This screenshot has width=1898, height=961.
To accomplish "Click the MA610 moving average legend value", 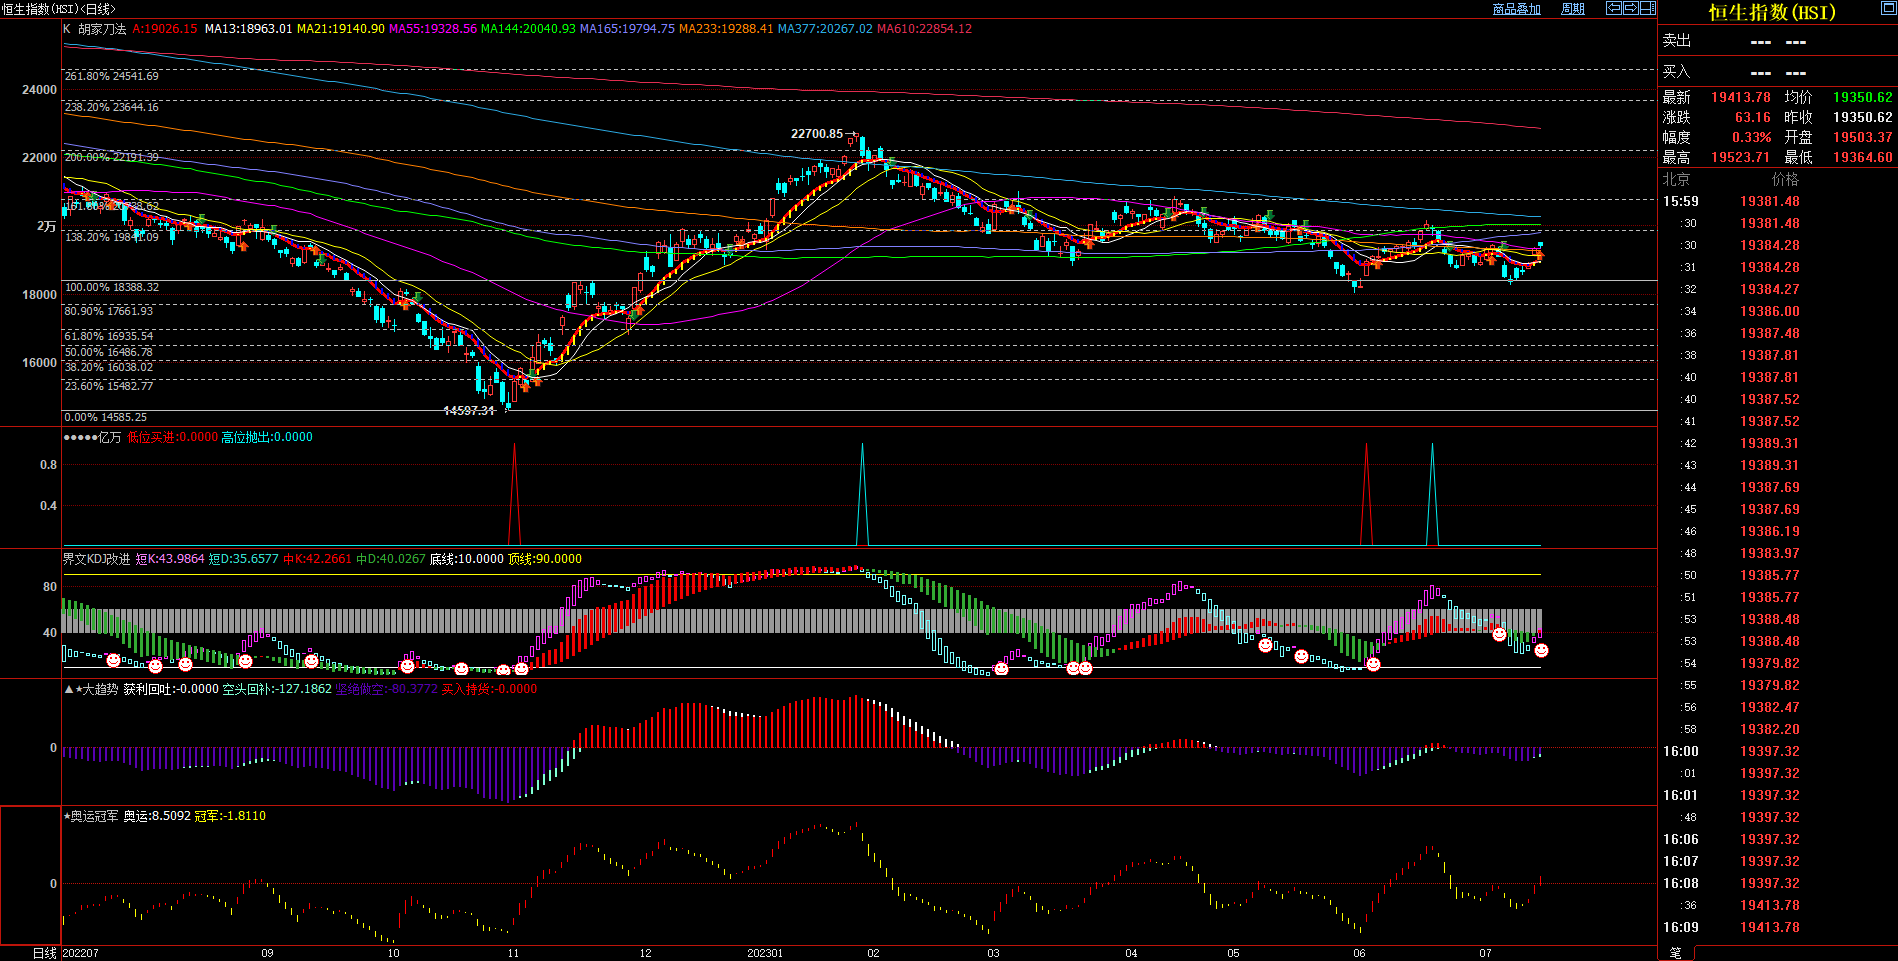I will 924,29.
